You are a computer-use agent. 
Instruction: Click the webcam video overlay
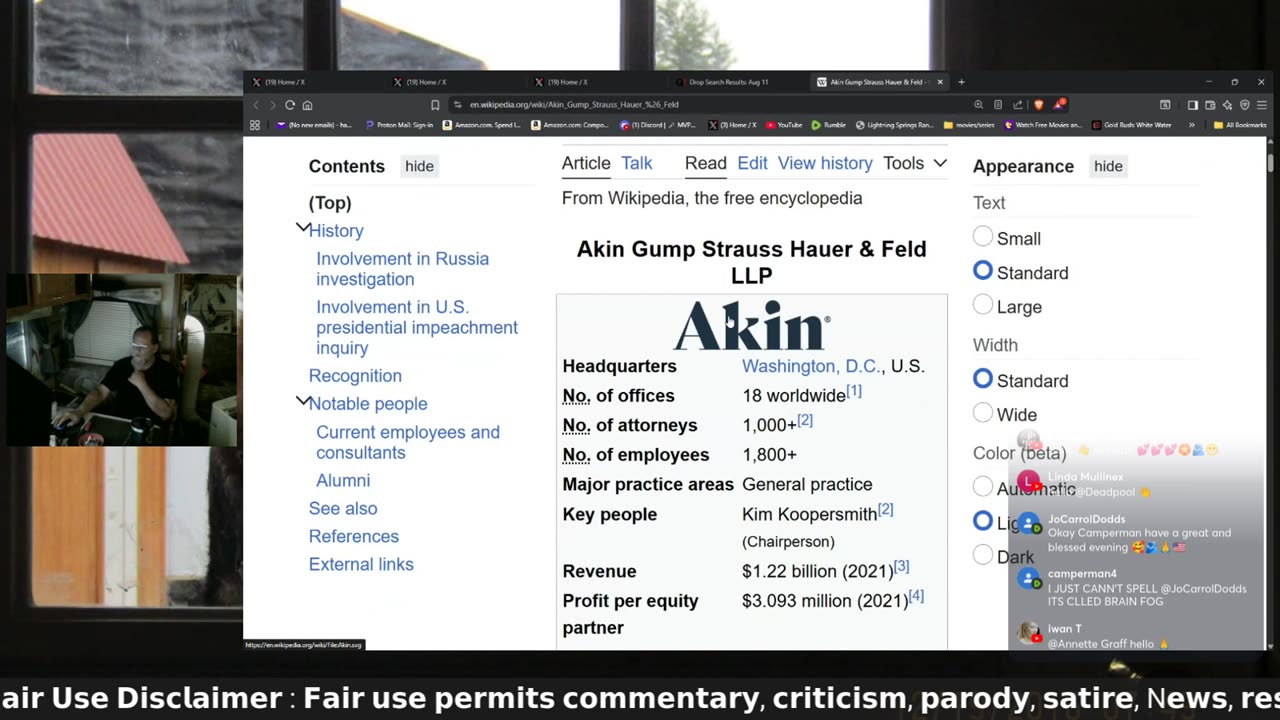tap(121, 360)
